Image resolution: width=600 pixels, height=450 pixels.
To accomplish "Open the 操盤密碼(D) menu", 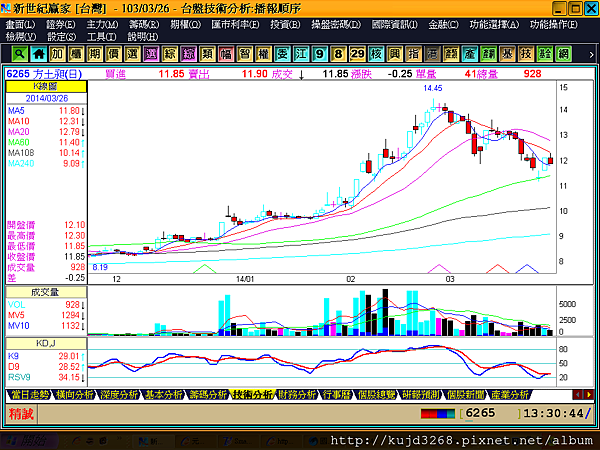I will tap(336, 24).
